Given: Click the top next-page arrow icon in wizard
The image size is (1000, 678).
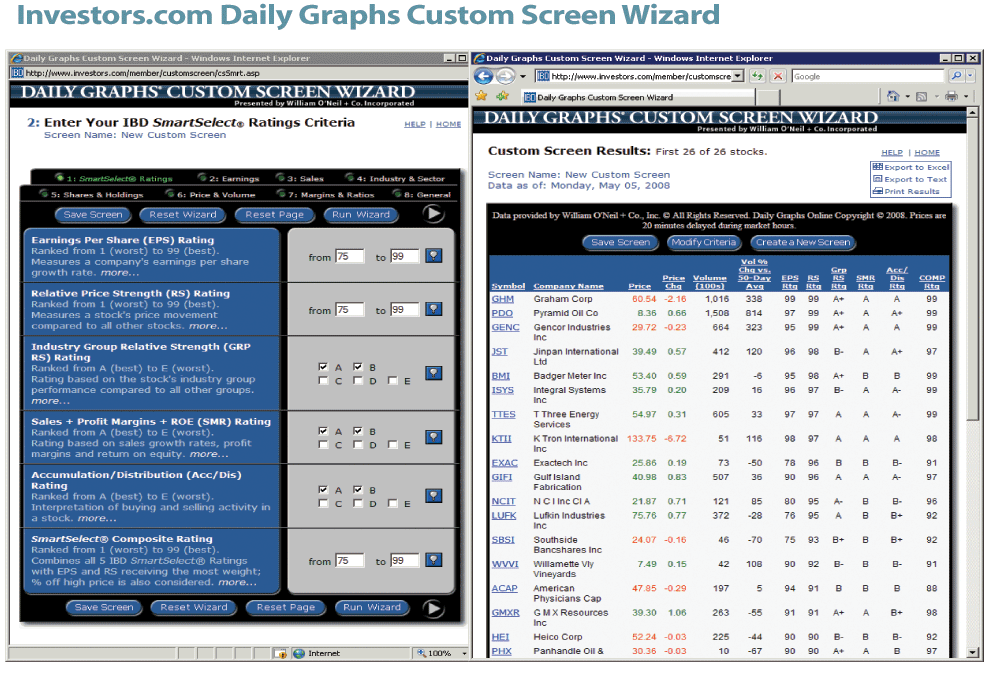Looking at the screenshot, I should (x=433, y=213).
